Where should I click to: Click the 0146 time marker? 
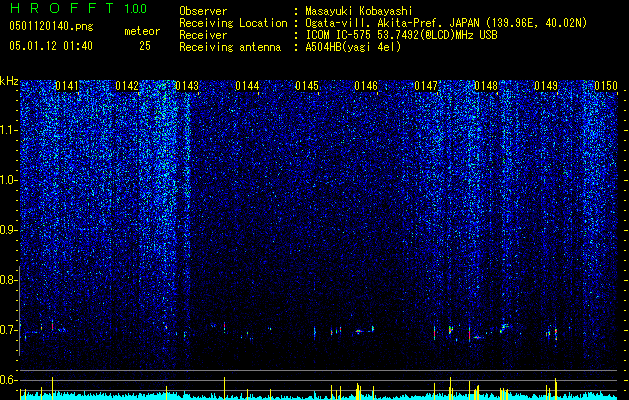(x=366, y=86)
